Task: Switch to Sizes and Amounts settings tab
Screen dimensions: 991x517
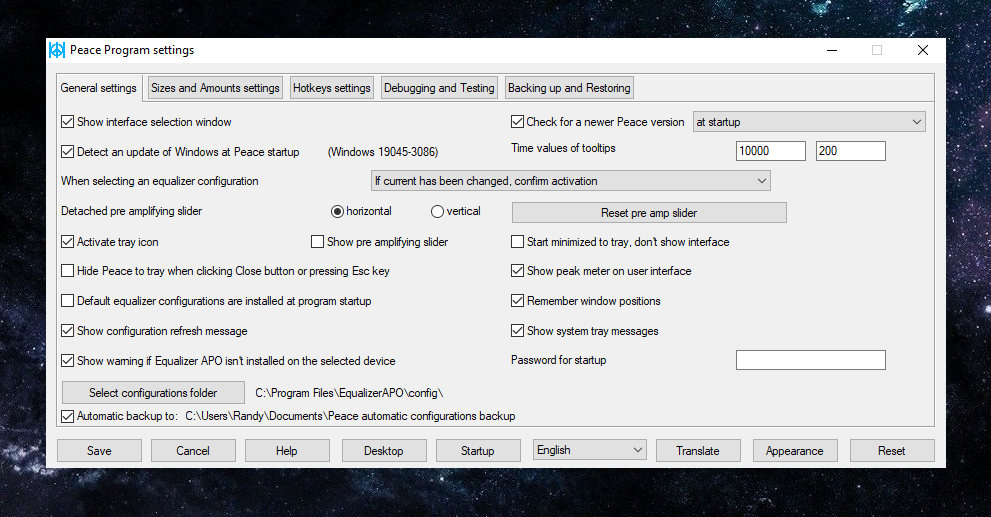Action: (x=215, y=88)
